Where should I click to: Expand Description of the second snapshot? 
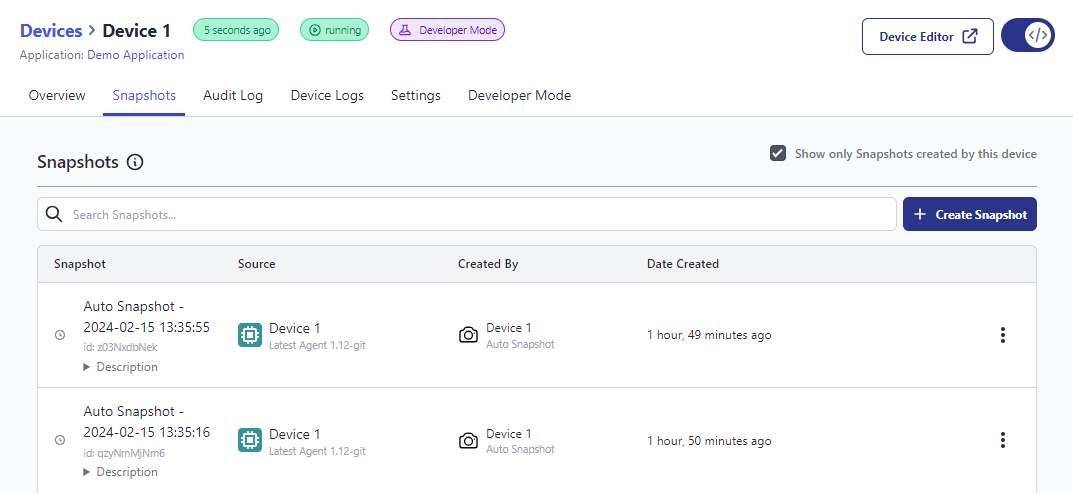tap(120, 472)
